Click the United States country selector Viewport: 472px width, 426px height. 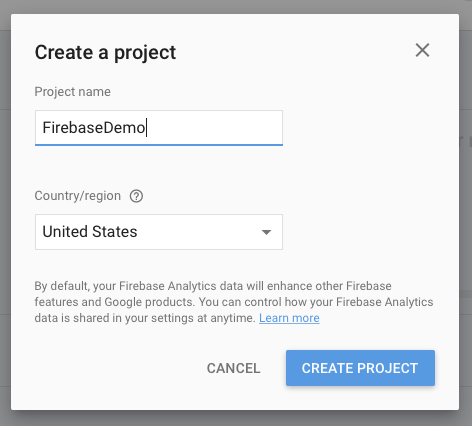(x=159, y=232)
